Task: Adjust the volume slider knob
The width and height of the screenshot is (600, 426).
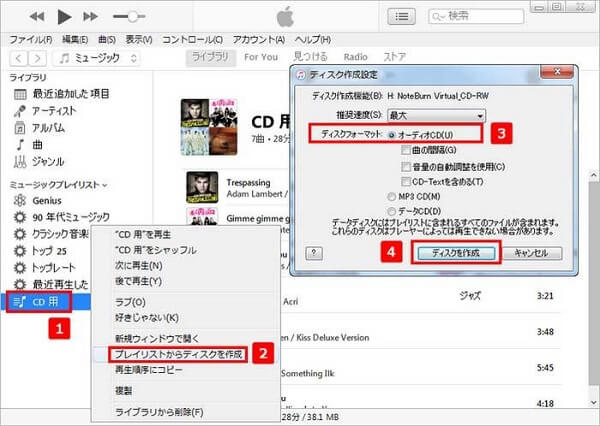Action: (132, 16)
